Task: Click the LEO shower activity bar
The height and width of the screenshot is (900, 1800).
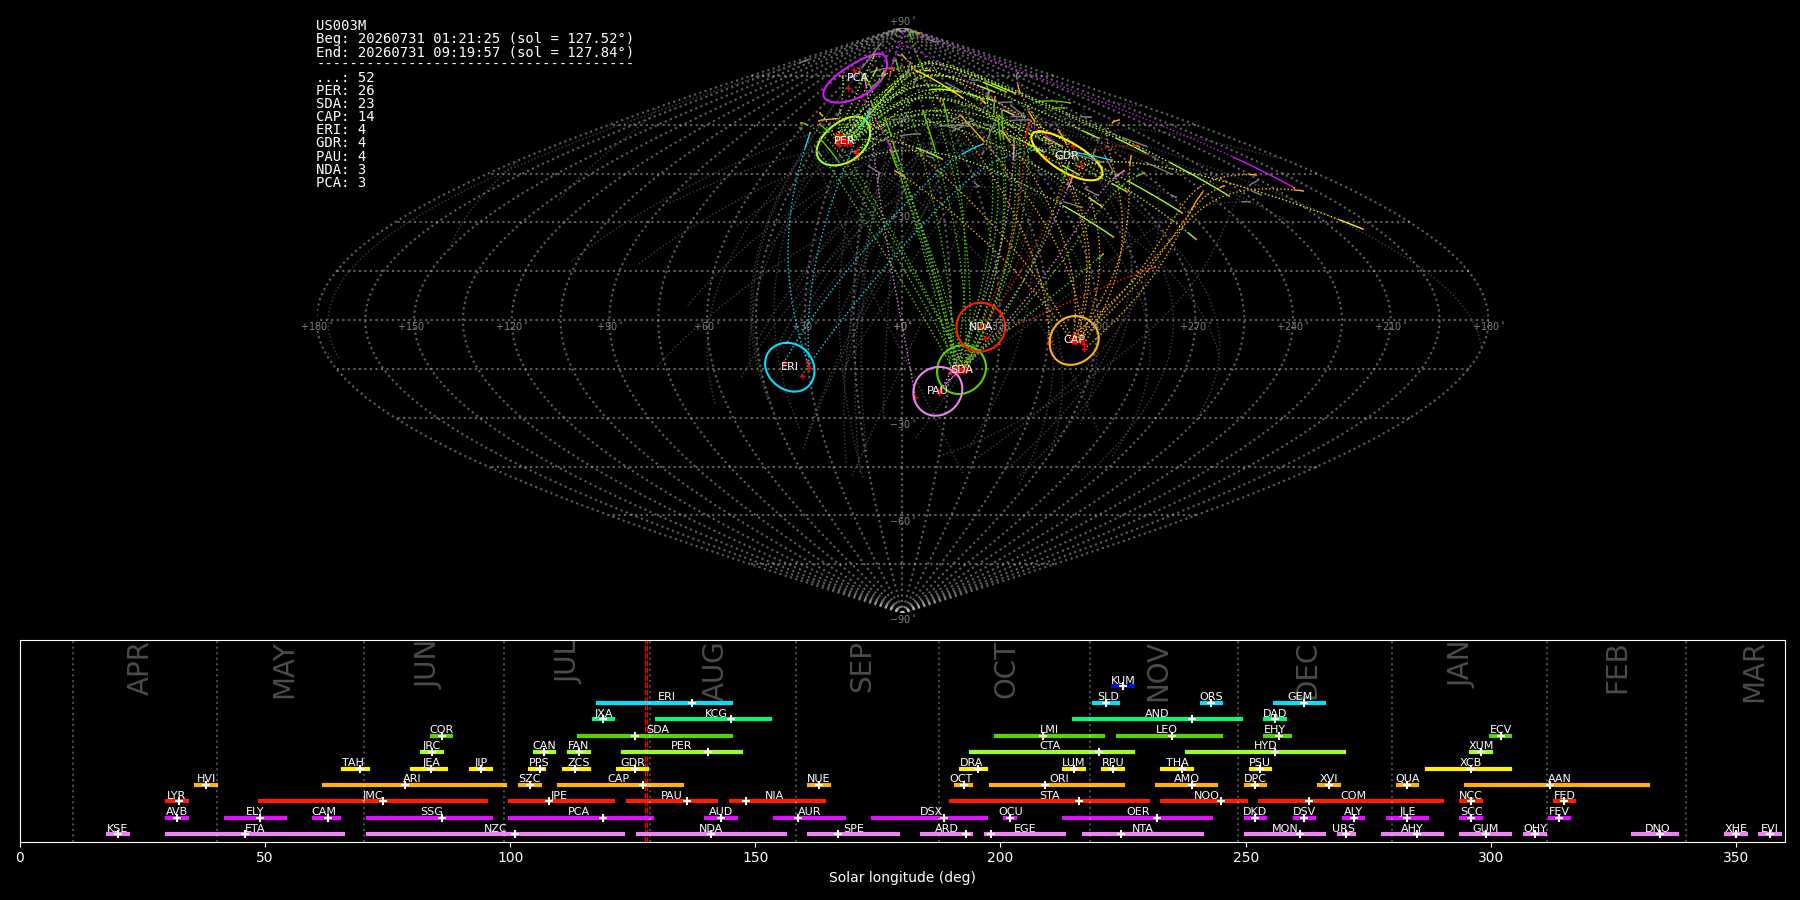Action: click(1169, 736)
